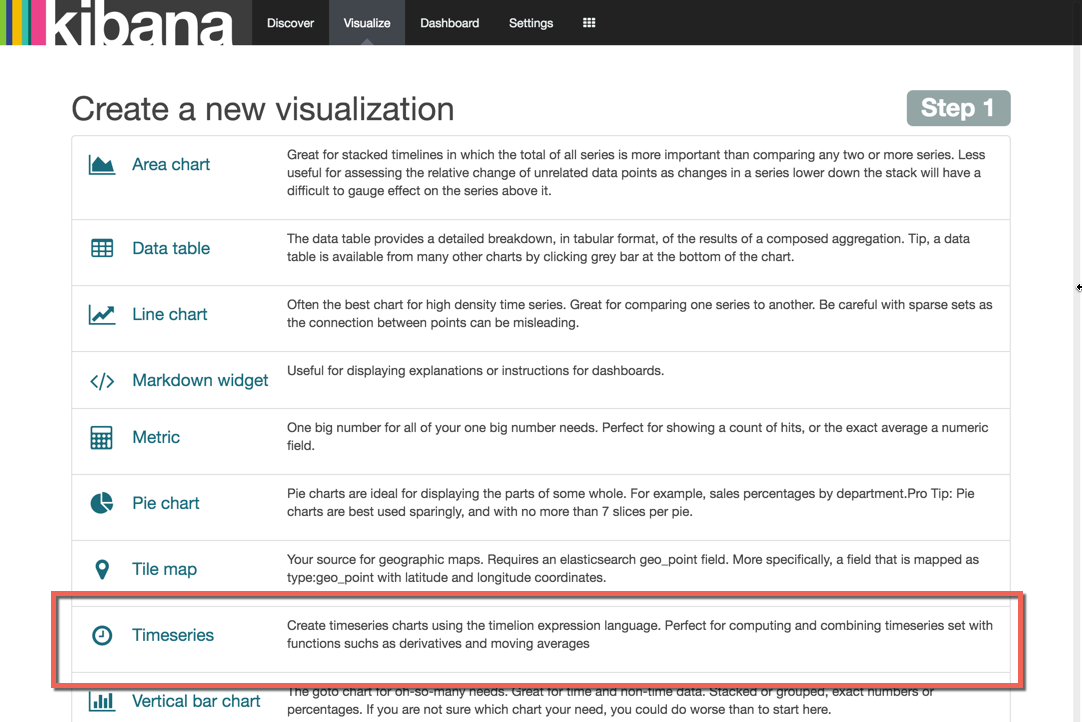Choose the Timeseries visualization link
The image size is (1082, 722).
tap(173, 635)
